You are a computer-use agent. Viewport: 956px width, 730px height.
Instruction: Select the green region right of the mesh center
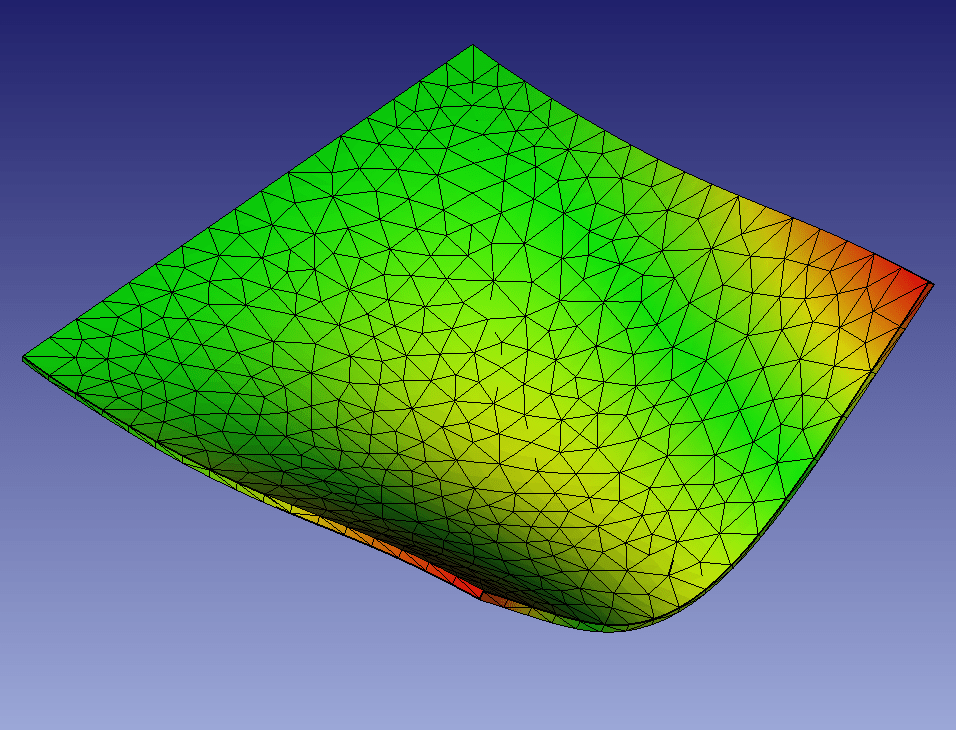(680, 380)
